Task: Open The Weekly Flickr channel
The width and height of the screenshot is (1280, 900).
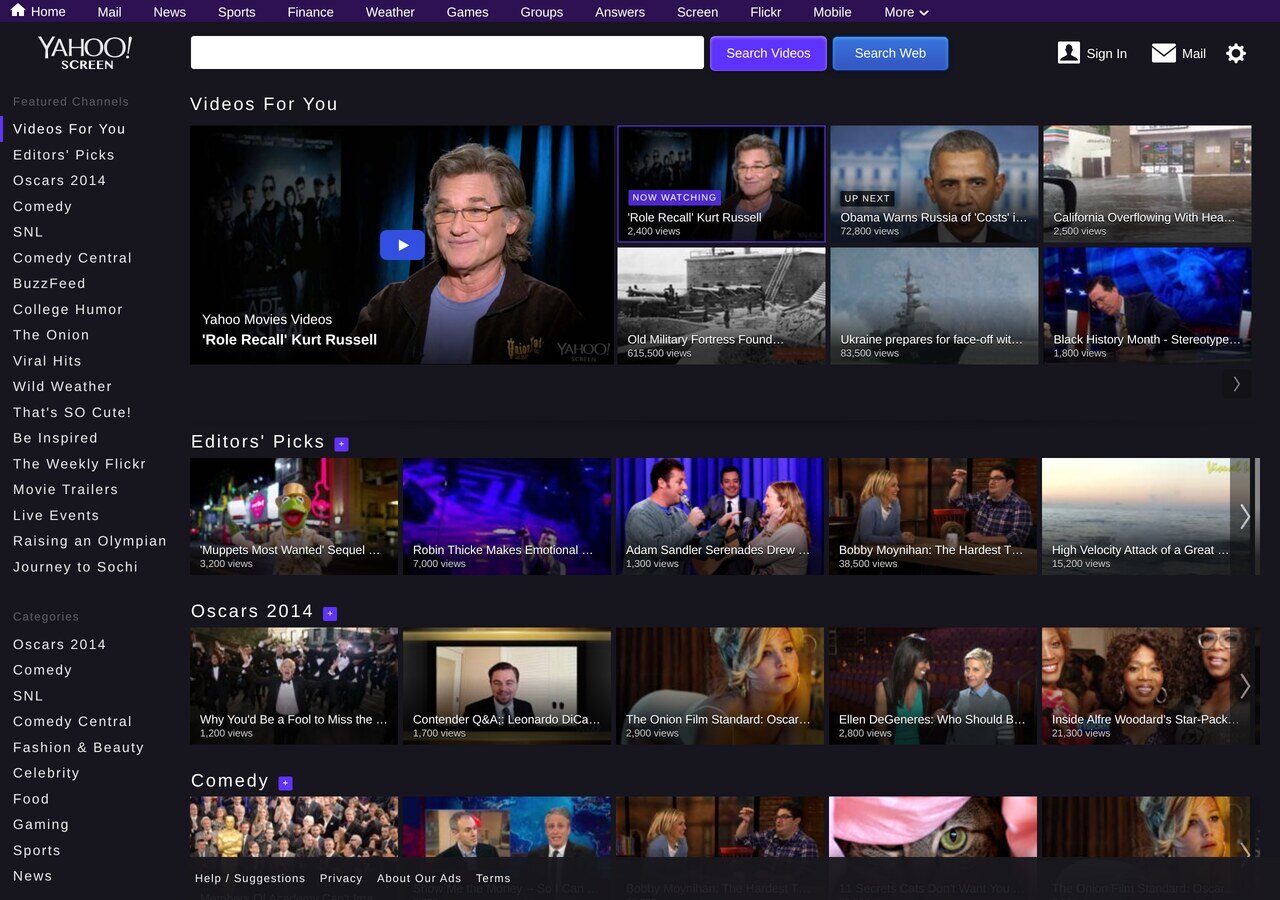Action: pyautogui.click(x=79, y=464)
